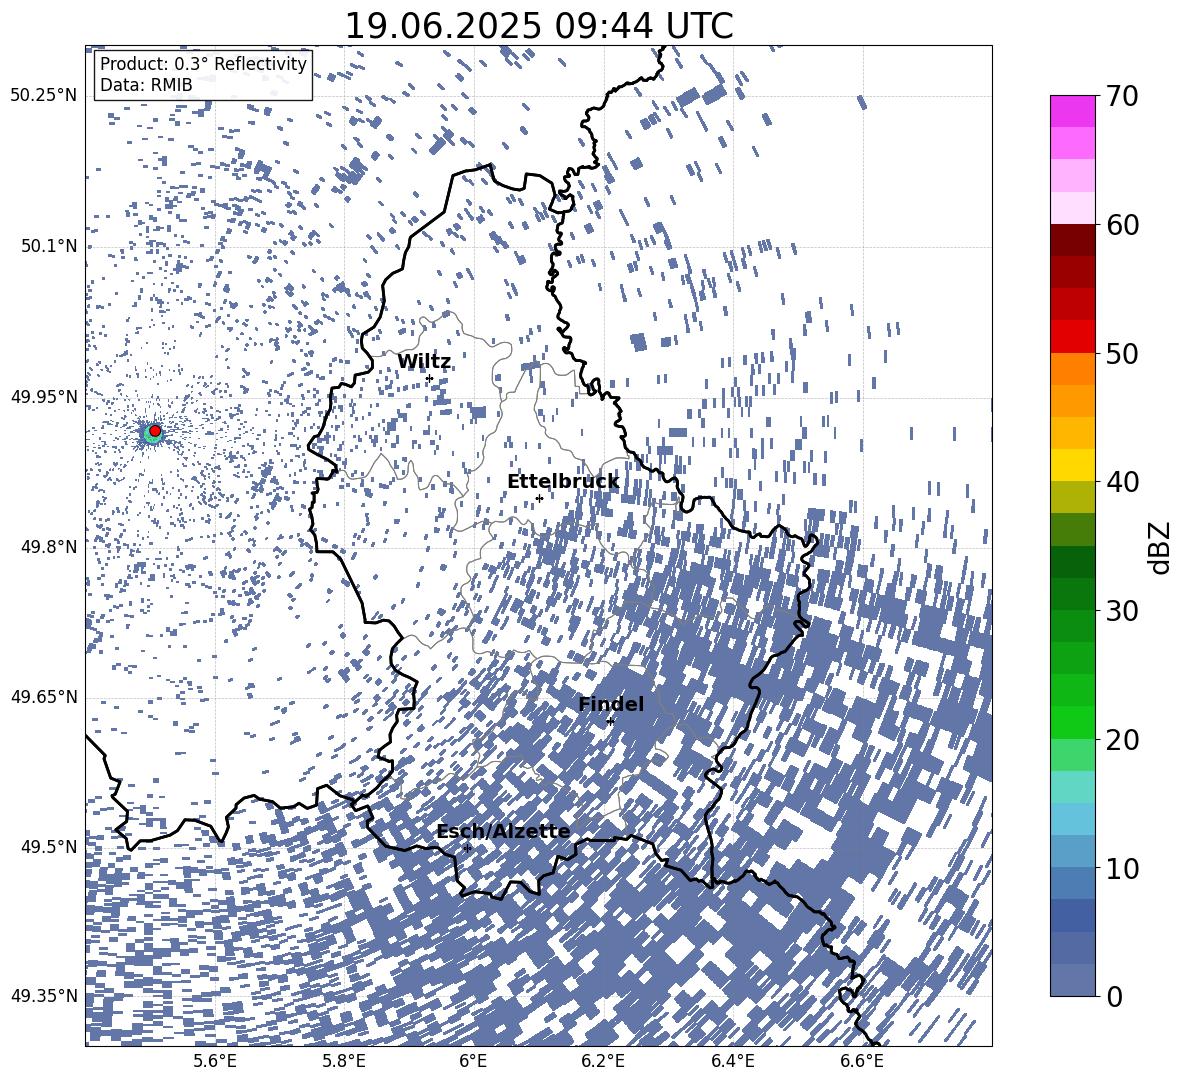The width and height of the screenshot is (1184, 1081).
Task: Select the dark green colorbar swatch near 33
Action: click(1072, 562)
